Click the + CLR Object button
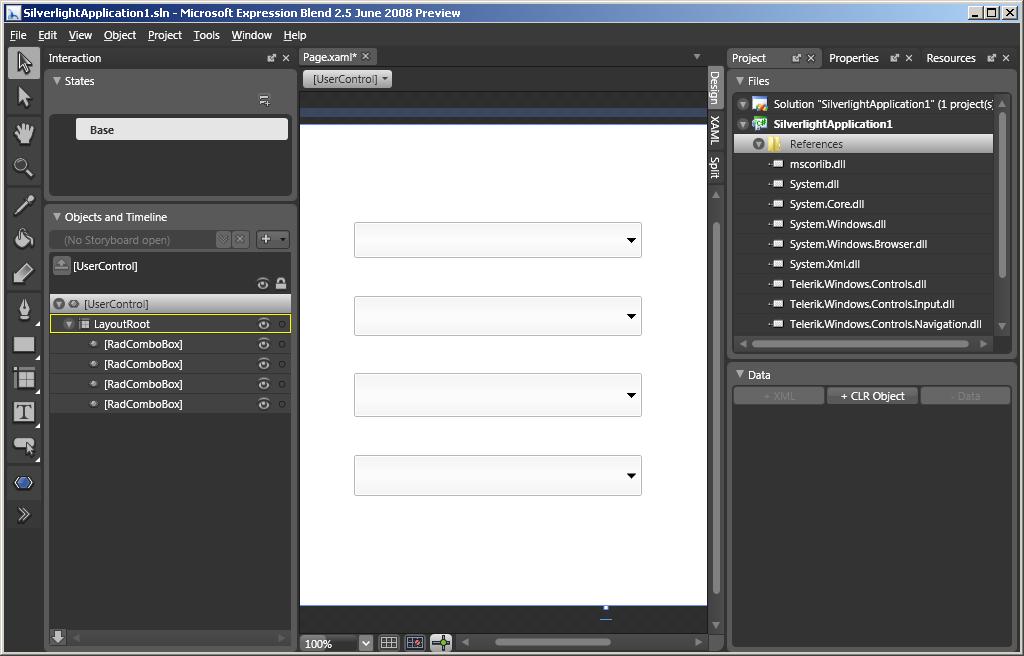Viewport: 1024px width, 656px height. [x=872, y=396]
